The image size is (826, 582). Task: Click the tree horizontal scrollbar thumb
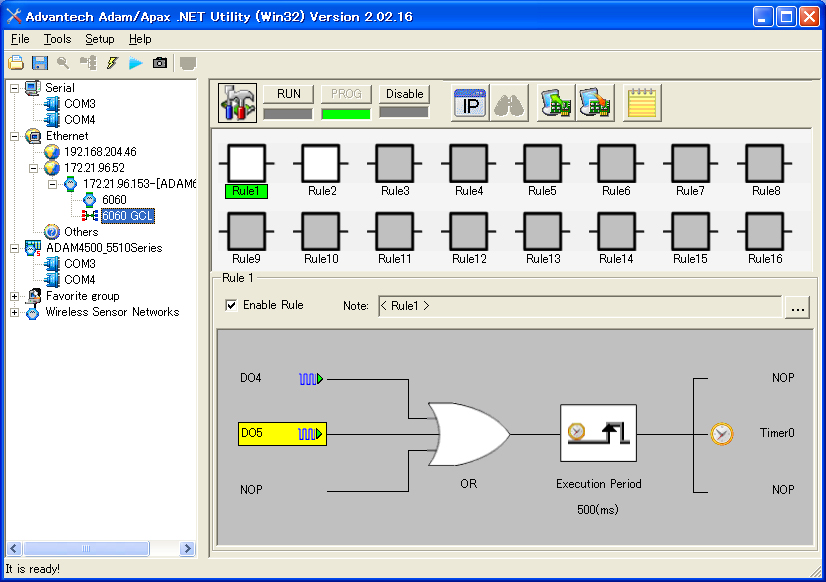click(x=86, y=549)
